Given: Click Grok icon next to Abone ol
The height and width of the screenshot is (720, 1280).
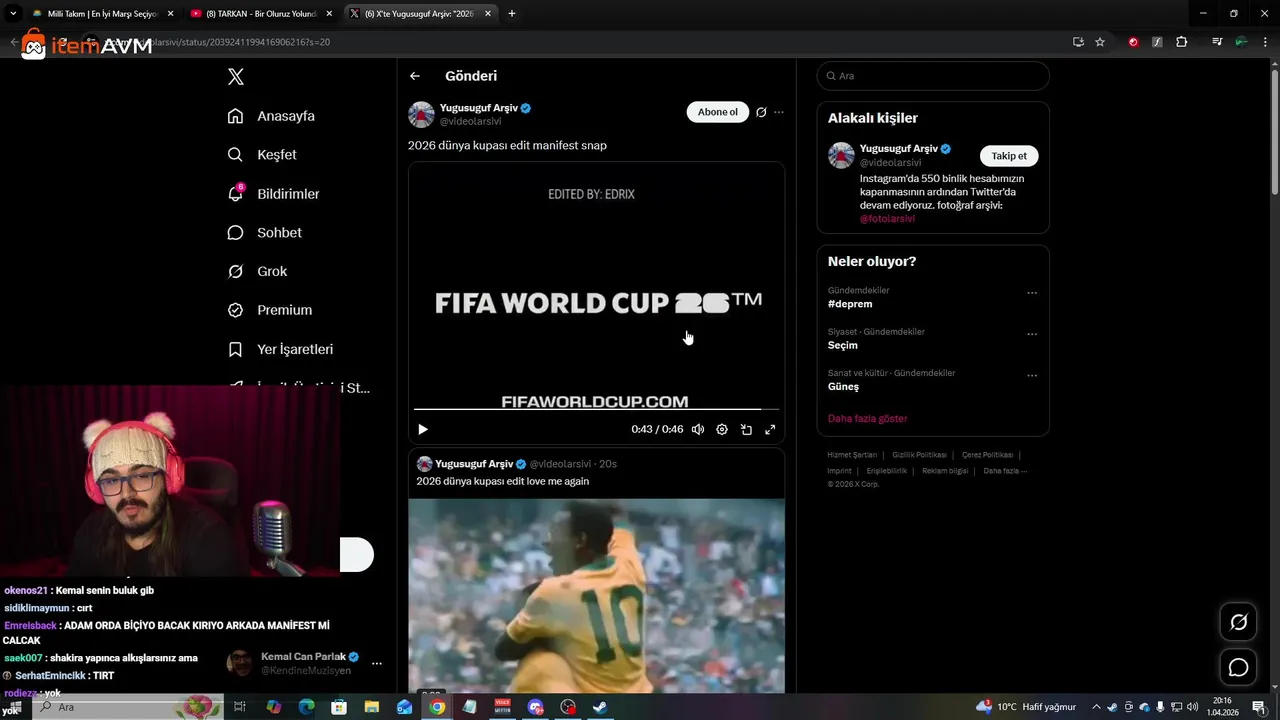Looking at the screenshot, I should (761, 112).
